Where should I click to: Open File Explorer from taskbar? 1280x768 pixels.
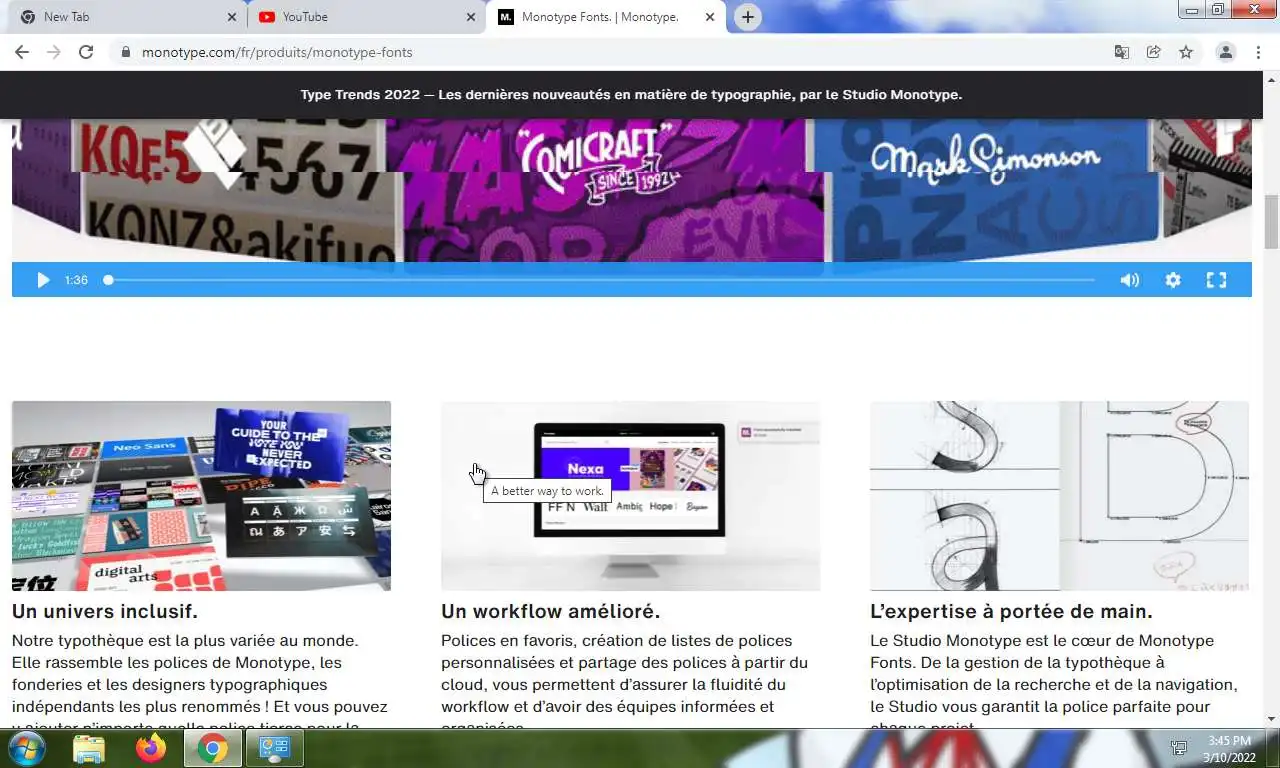coord(89,748)
